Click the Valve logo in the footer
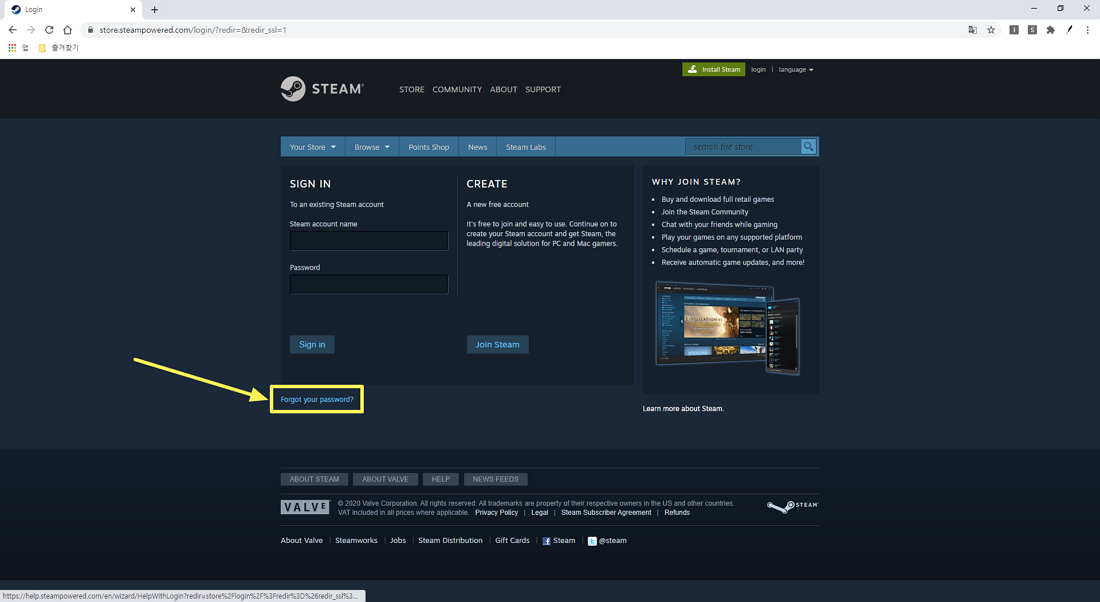The height and width of the screenshot is (602, 1100). pos(305,507)
